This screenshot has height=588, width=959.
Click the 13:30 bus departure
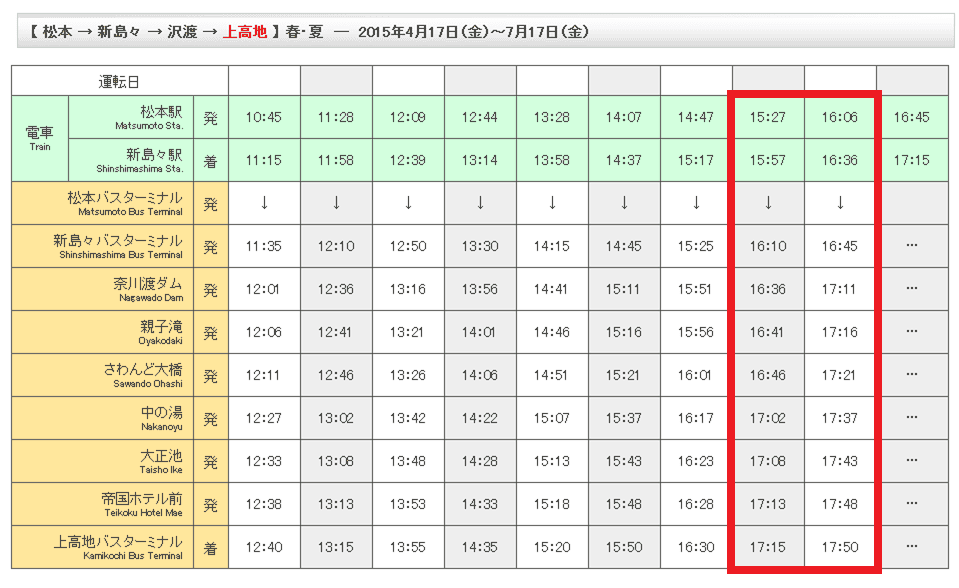tap(480, 246)
